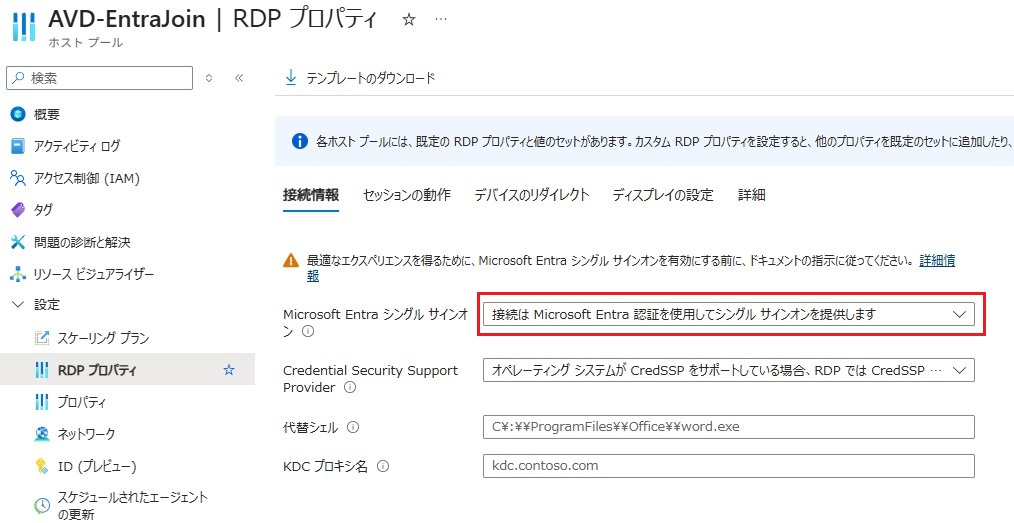Image resolution: width=1014 pixels, height=523 pixels.
Task: Open アクセス制御 (IAM) in the sidebar
Action: coord(85,178)
